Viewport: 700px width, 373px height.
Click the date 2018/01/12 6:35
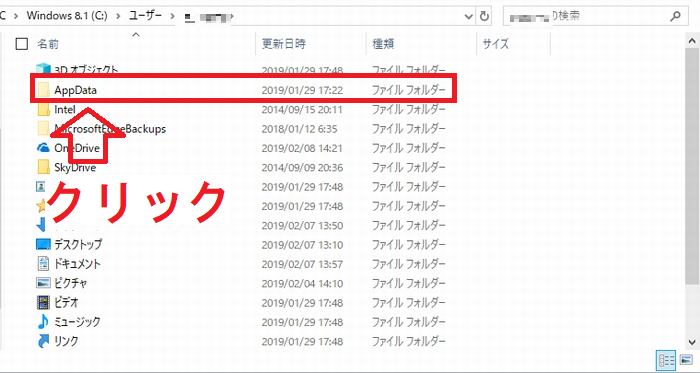pos(300,129)
